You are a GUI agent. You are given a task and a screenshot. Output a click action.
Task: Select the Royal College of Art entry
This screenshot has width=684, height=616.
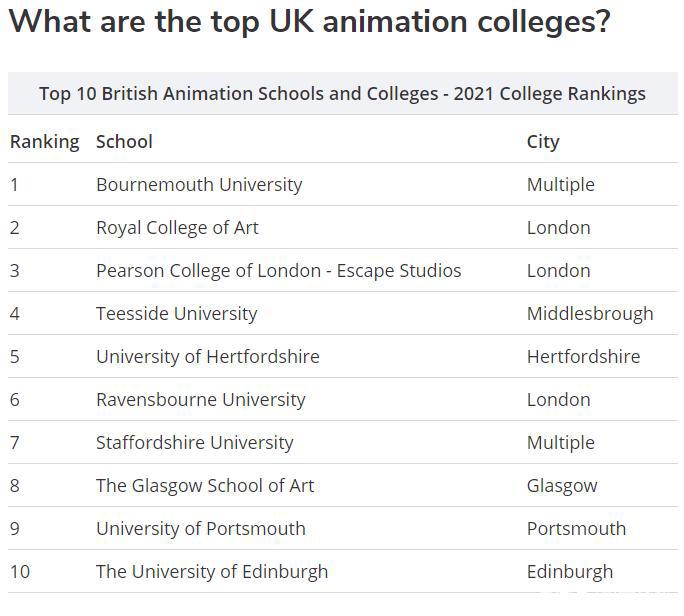point(177,228)
